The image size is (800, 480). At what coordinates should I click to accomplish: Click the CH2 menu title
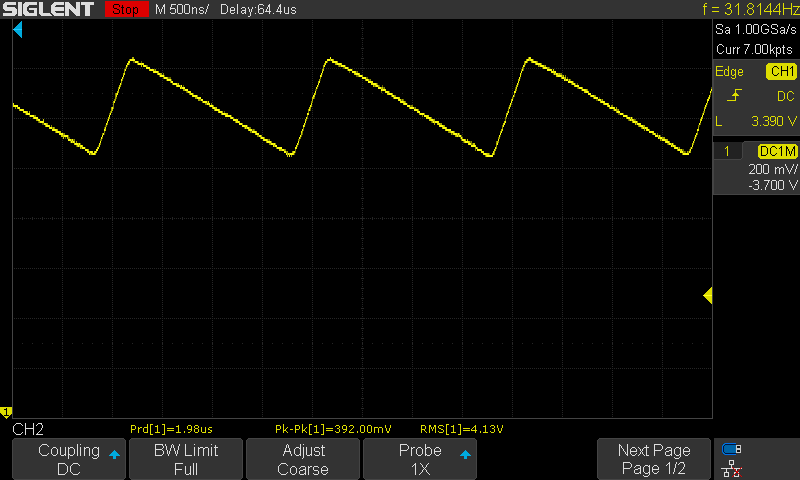click(x=28, y=429)
